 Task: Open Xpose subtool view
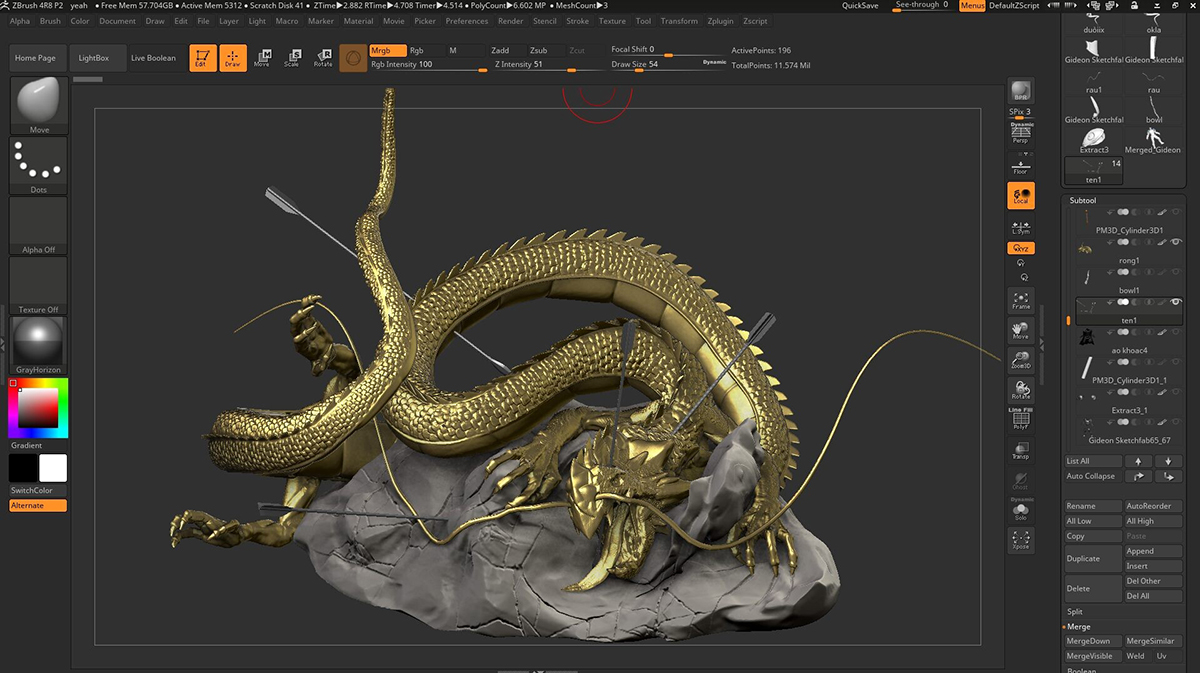[x=1020, y=541]
